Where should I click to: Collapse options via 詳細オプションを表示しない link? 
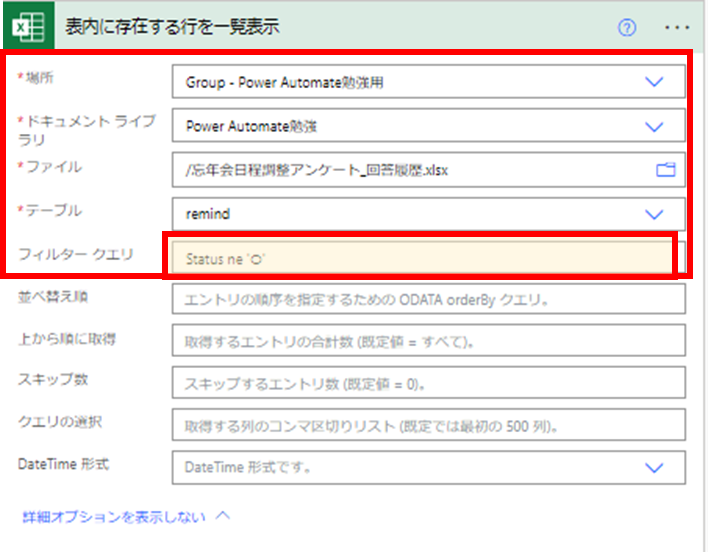[114, 517]
